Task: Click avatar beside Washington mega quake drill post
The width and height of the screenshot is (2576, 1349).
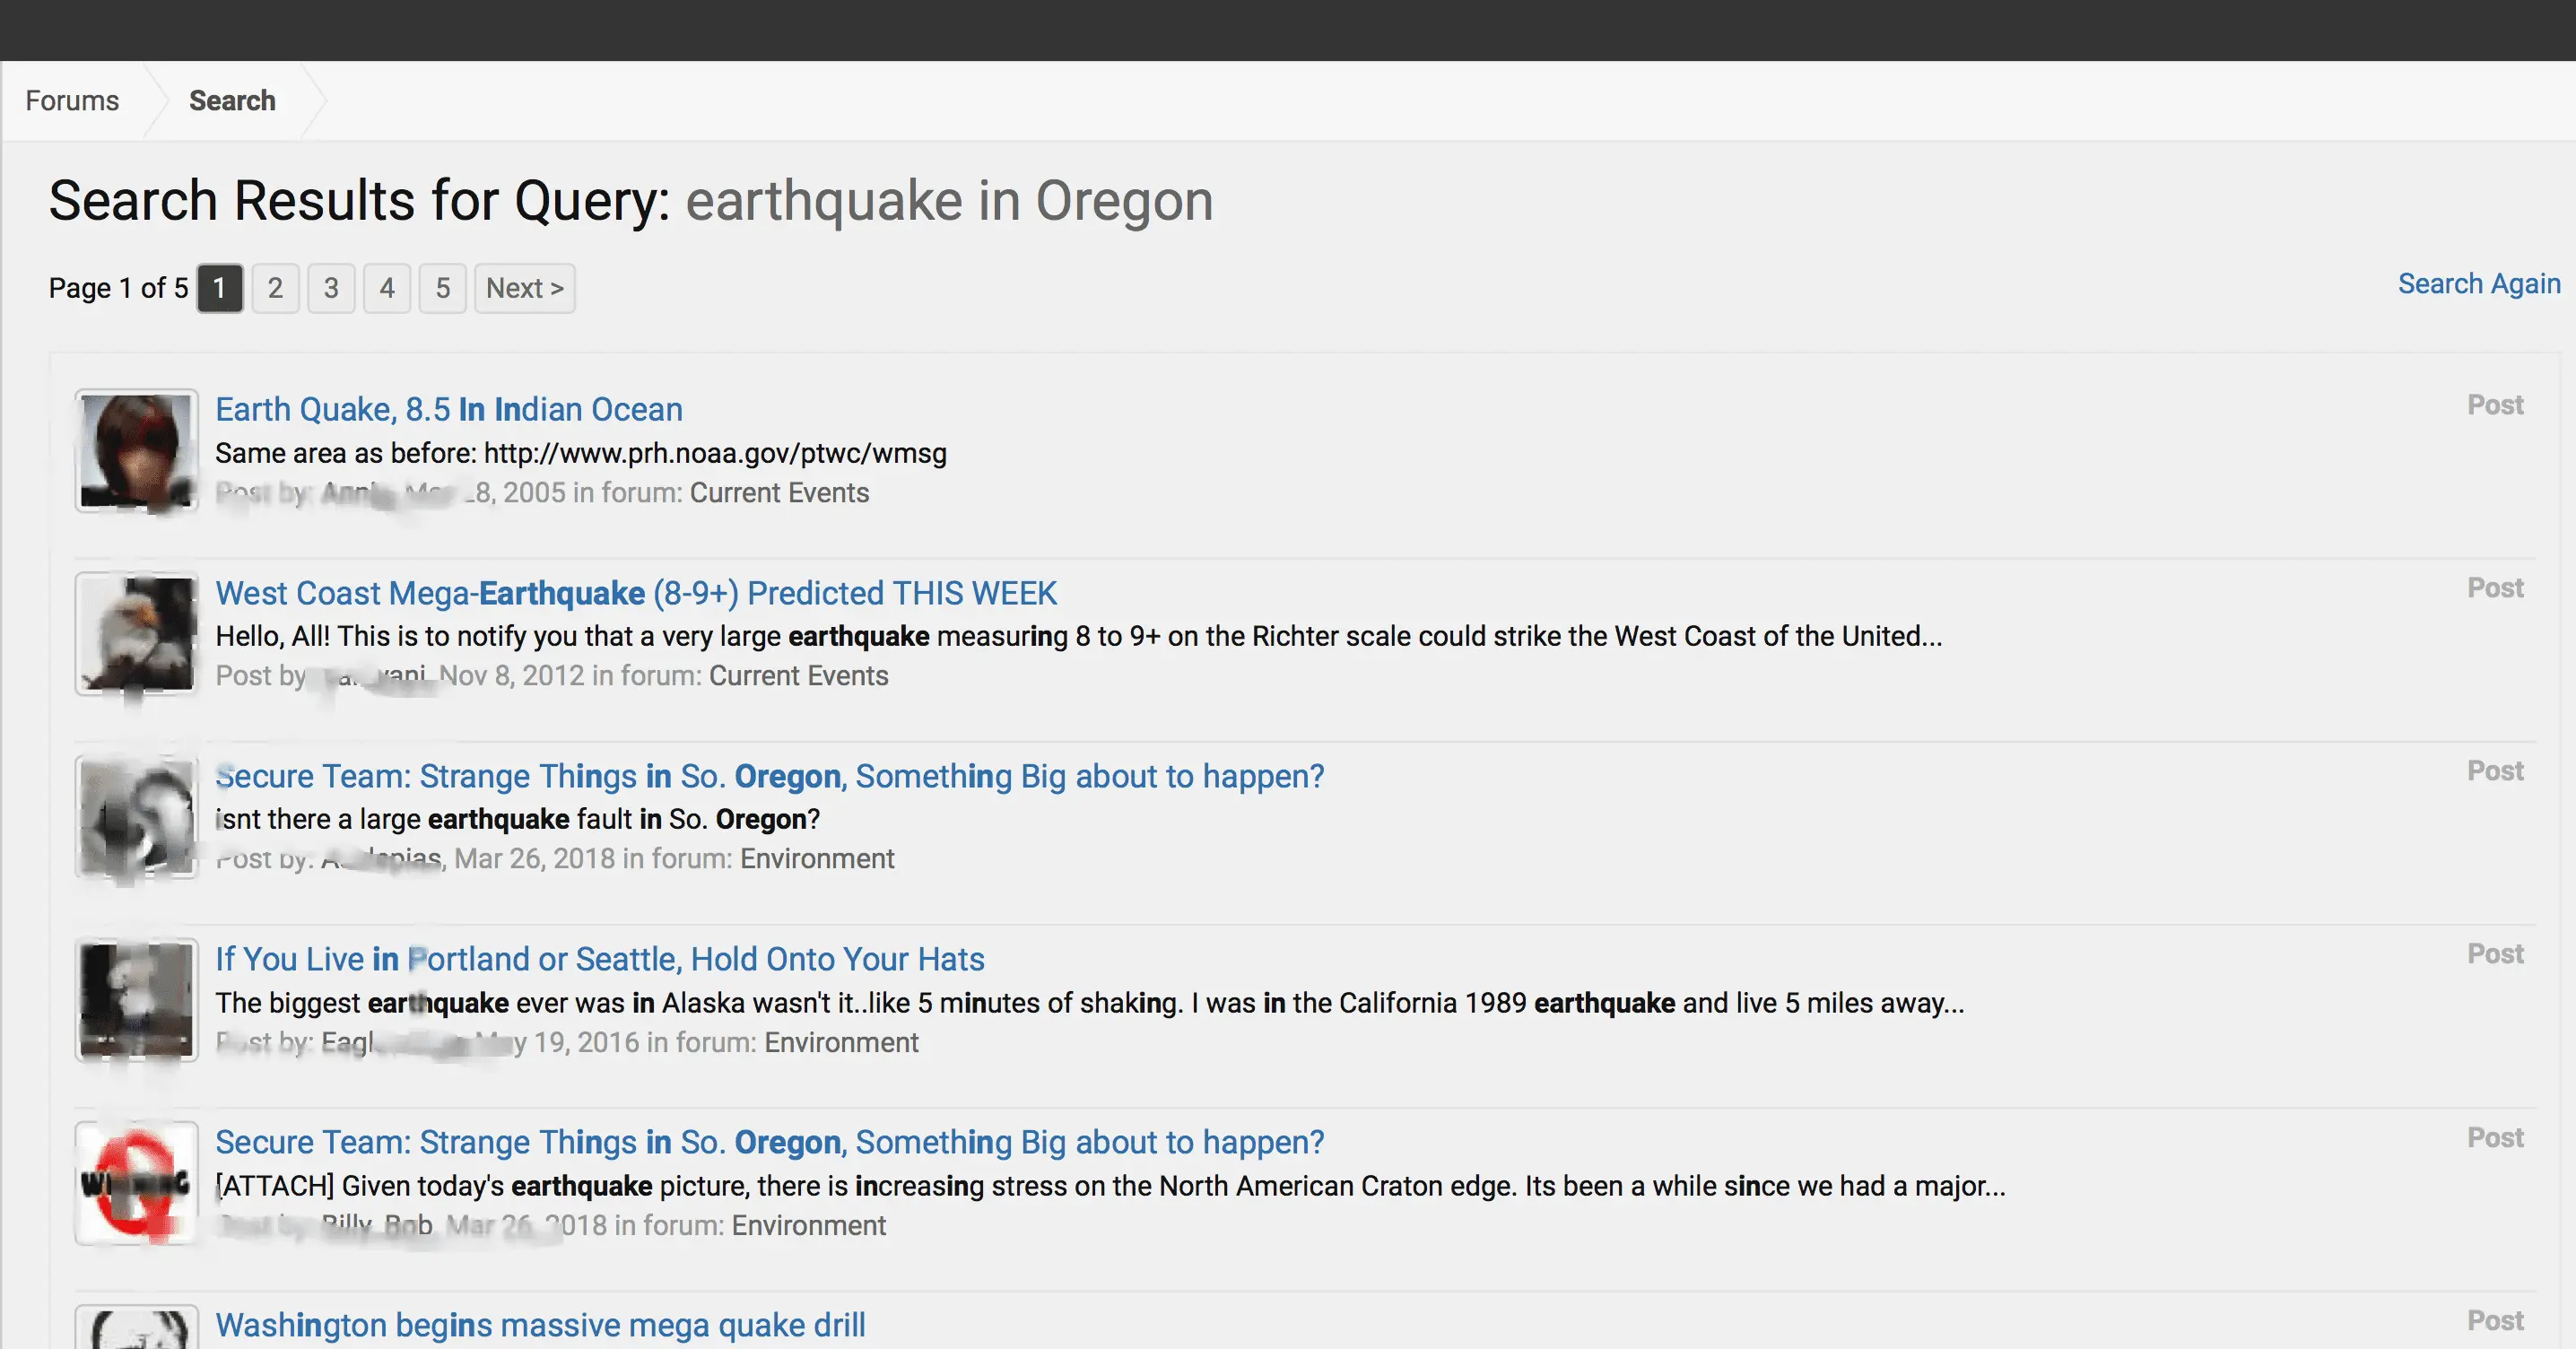Action: click(136, 1330)
